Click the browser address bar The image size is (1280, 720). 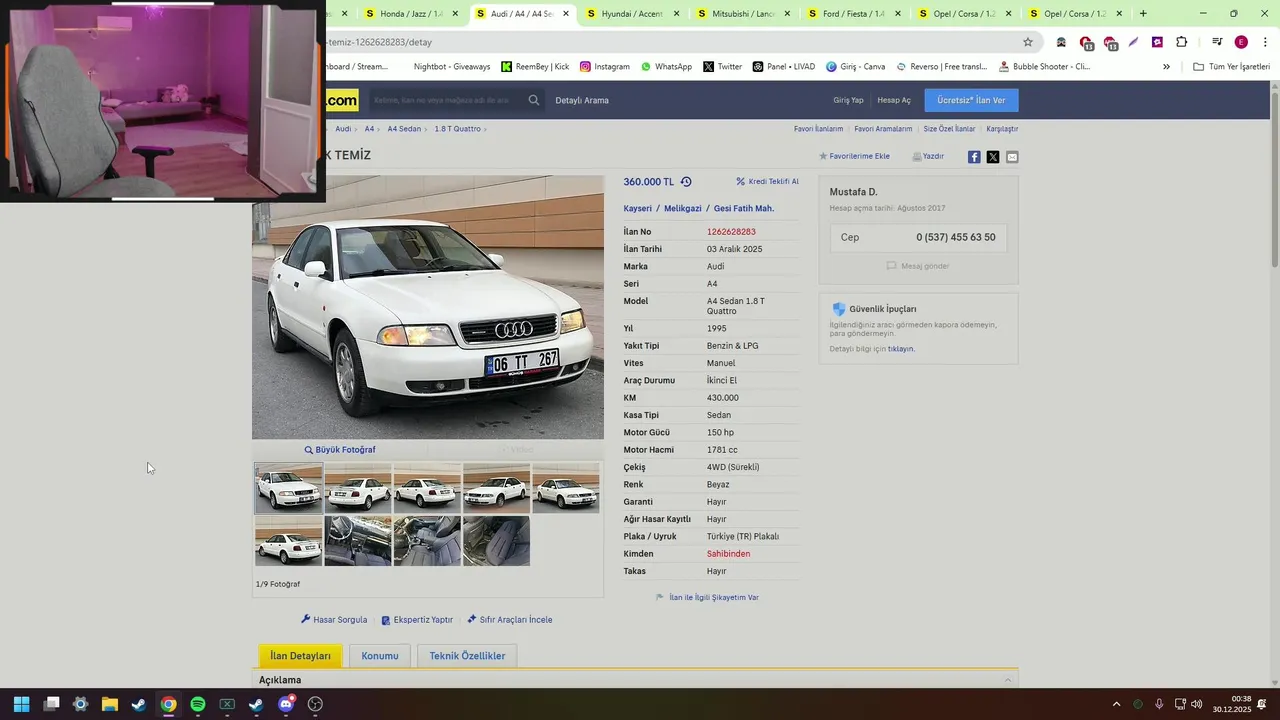point(668,42)
